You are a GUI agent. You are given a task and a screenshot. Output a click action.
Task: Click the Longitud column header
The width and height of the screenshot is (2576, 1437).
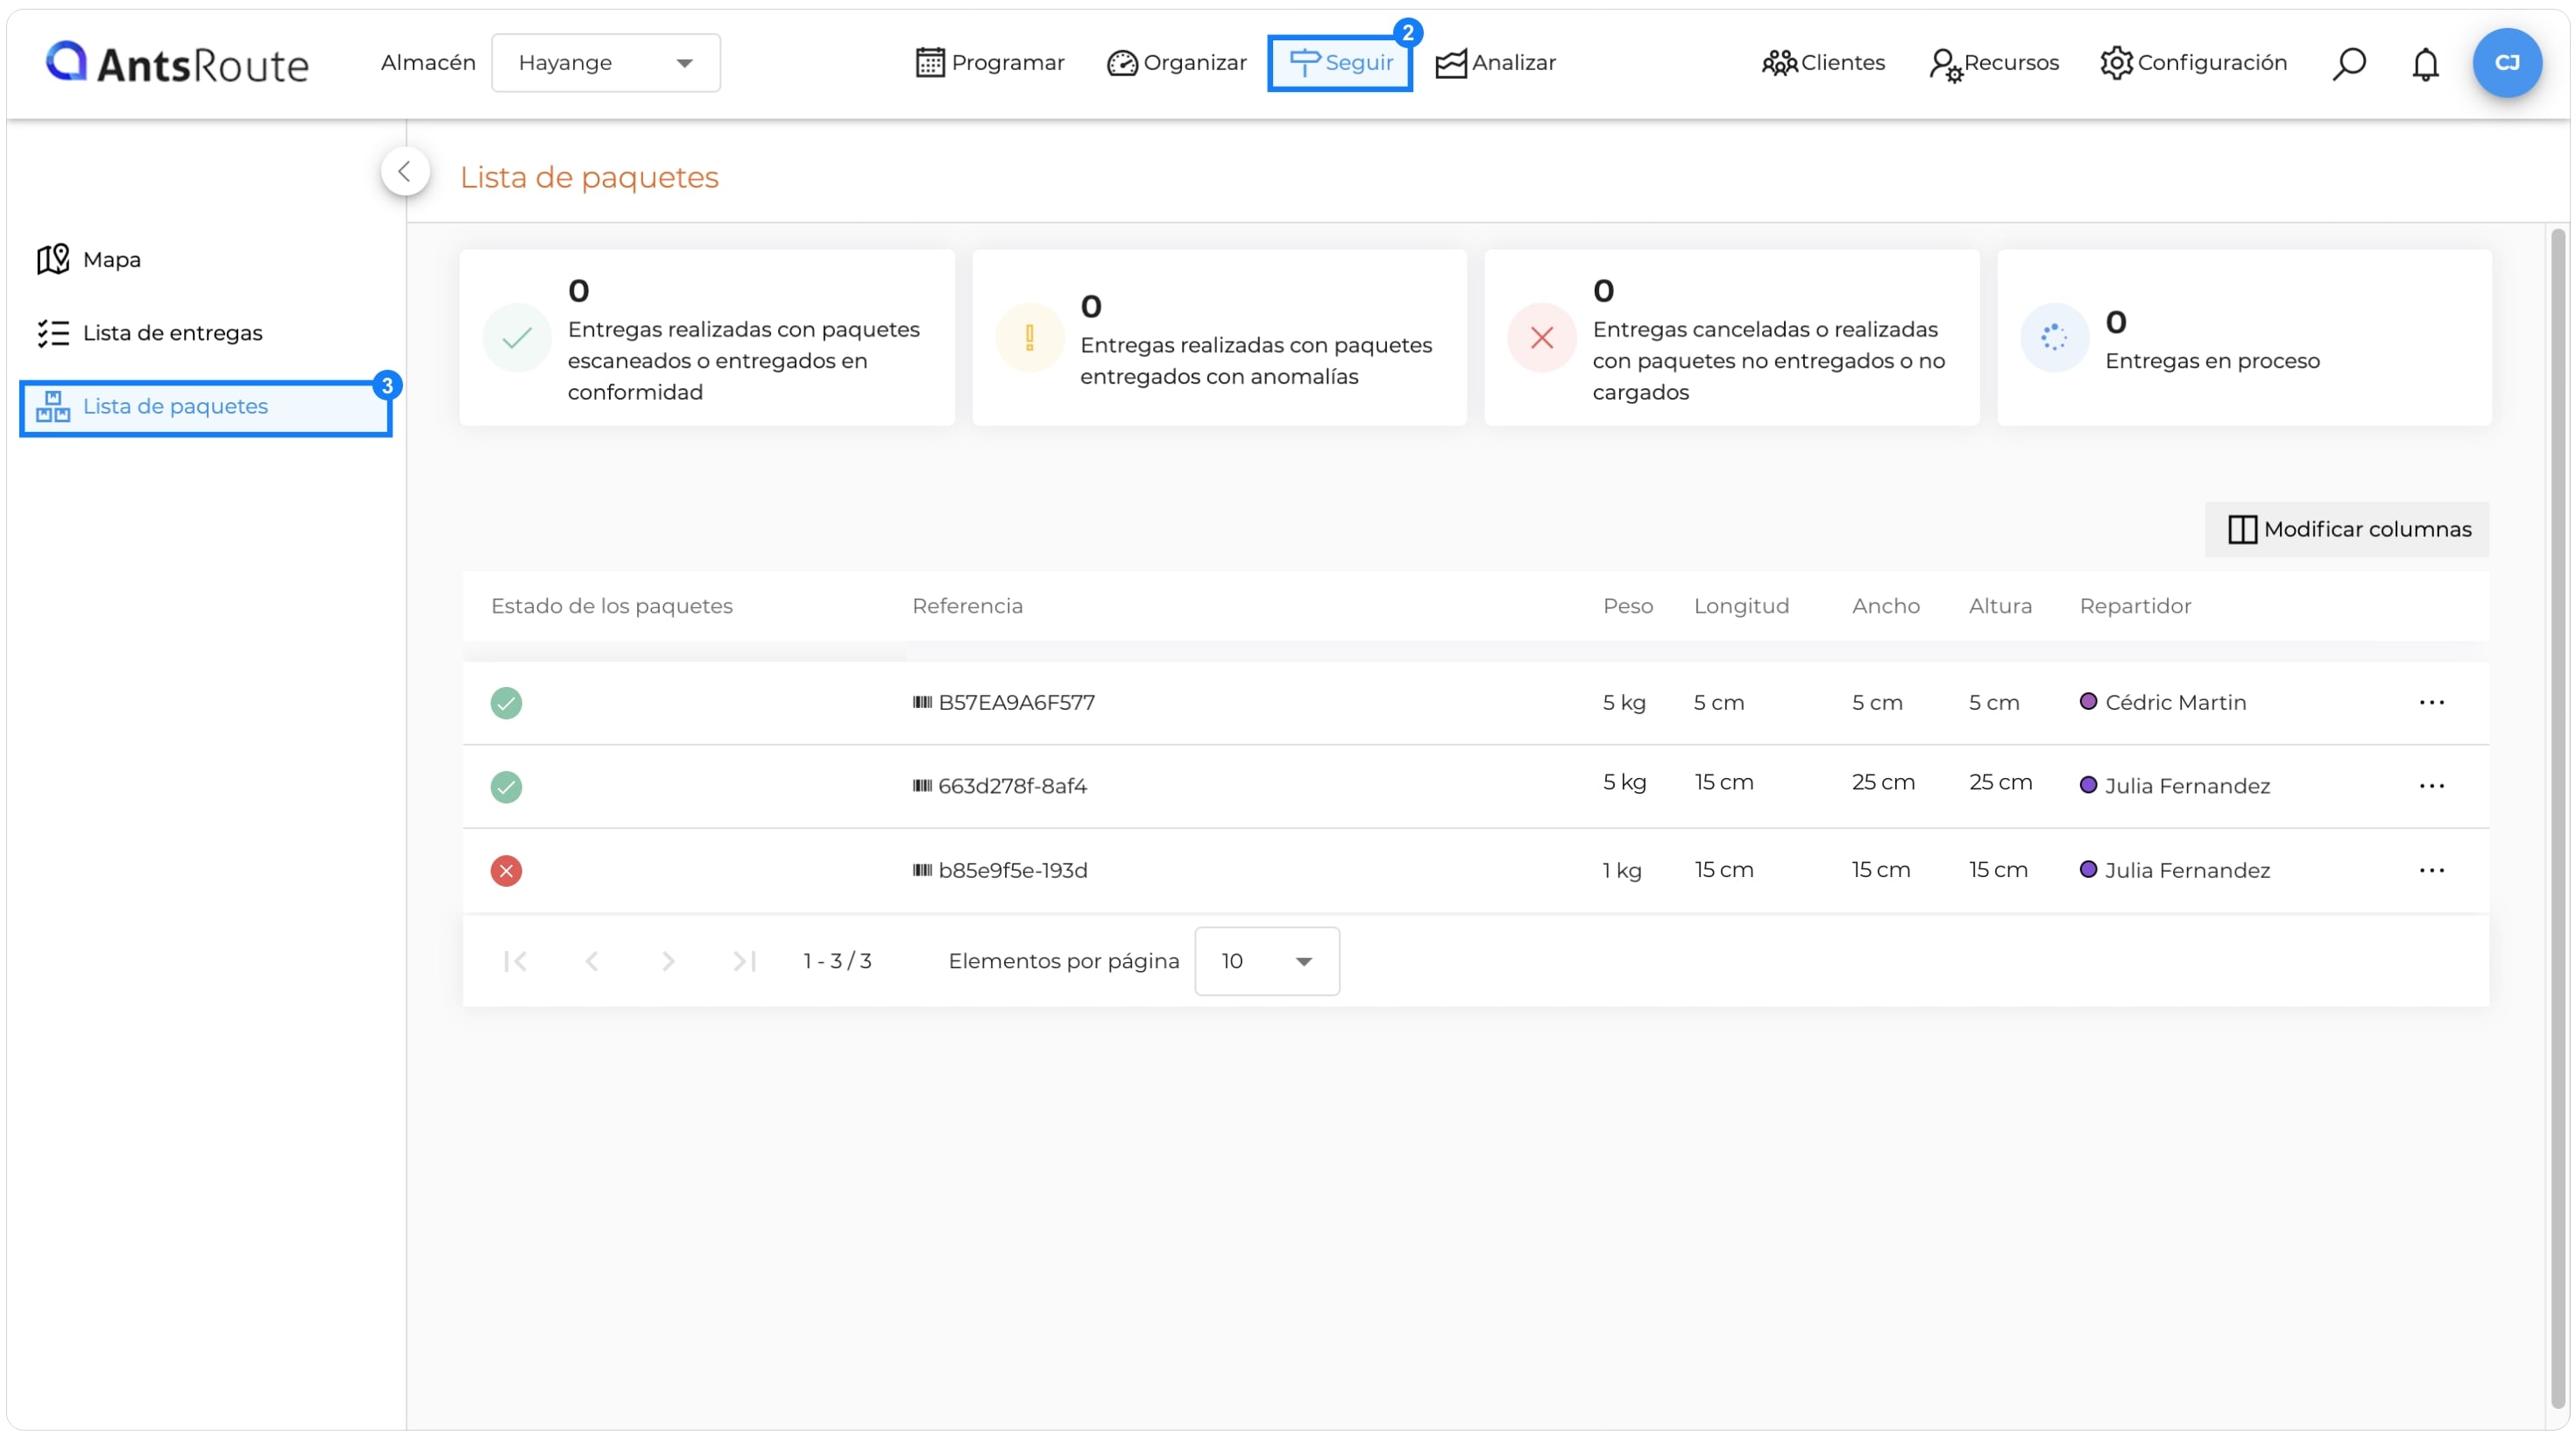point(1741,606)
